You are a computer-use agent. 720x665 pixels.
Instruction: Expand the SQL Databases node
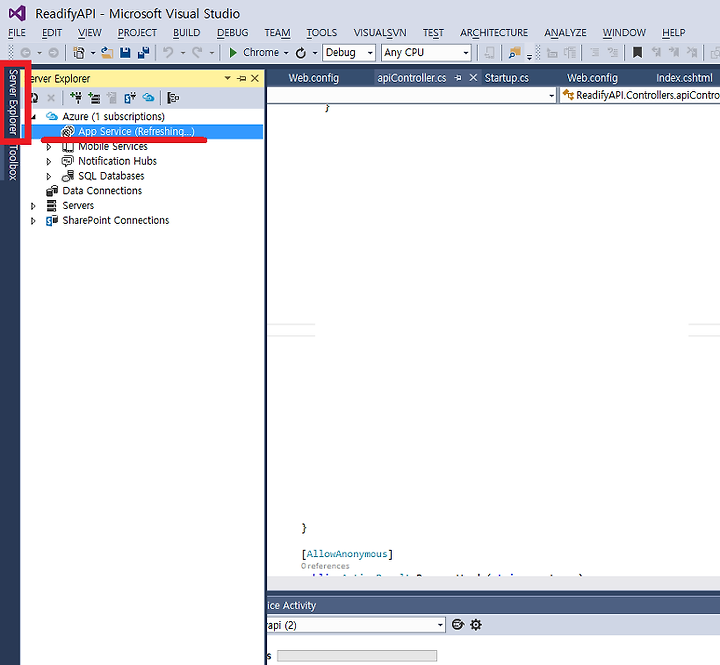point(49,176)
